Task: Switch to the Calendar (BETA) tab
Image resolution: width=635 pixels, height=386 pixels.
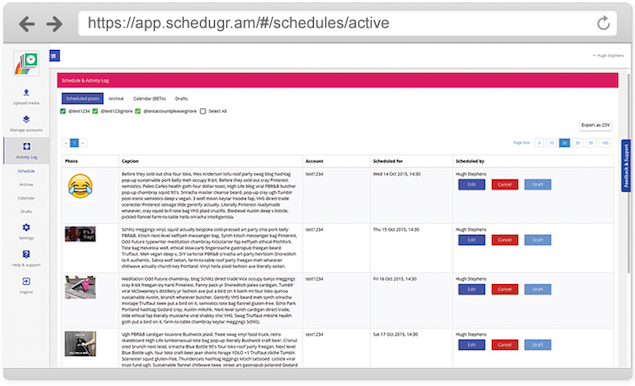Action: 149,98
